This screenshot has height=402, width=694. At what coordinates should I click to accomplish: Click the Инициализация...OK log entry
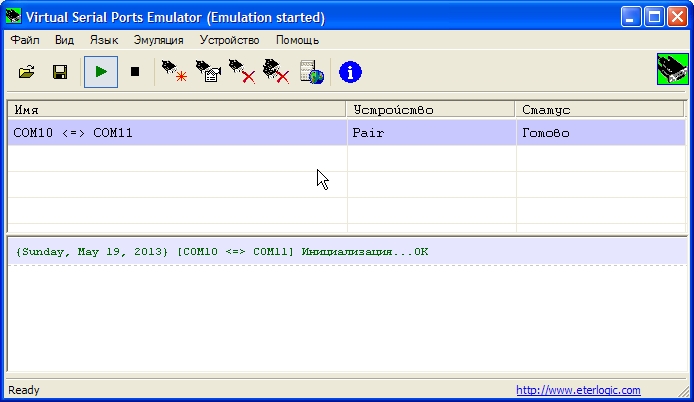347,251
